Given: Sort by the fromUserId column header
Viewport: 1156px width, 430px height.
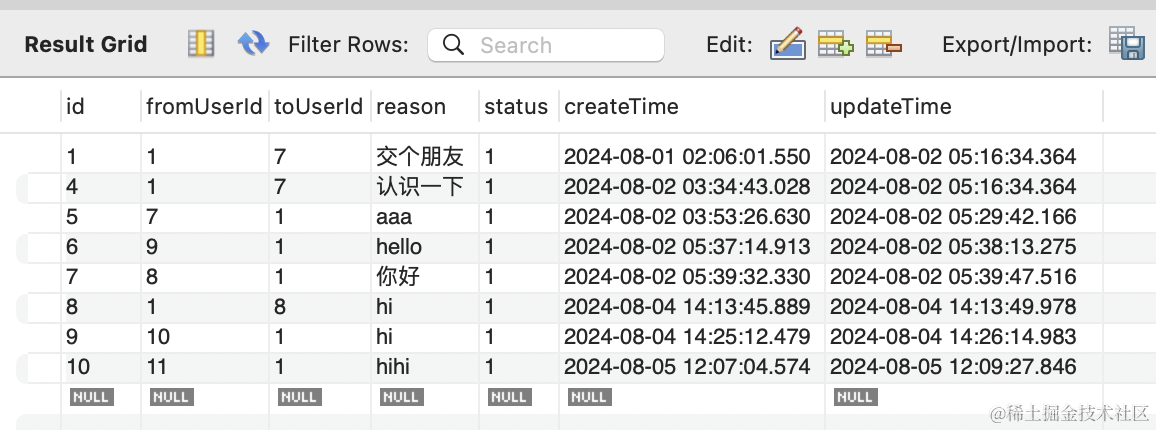Looking at the screenshot, I should [204, 106].
